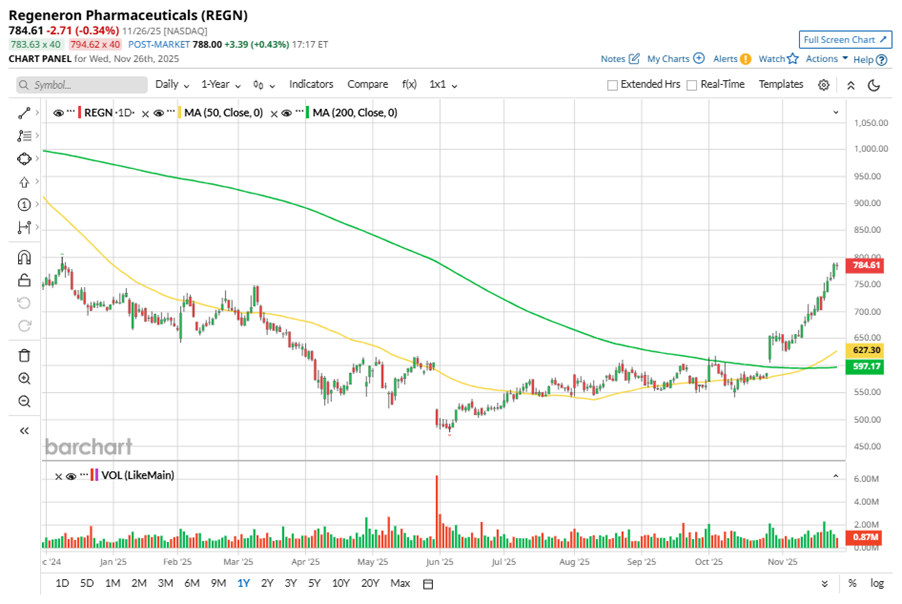Screen dimensions: 902x604
Task: Select the 5Y time range
Action: coord(314,583)
